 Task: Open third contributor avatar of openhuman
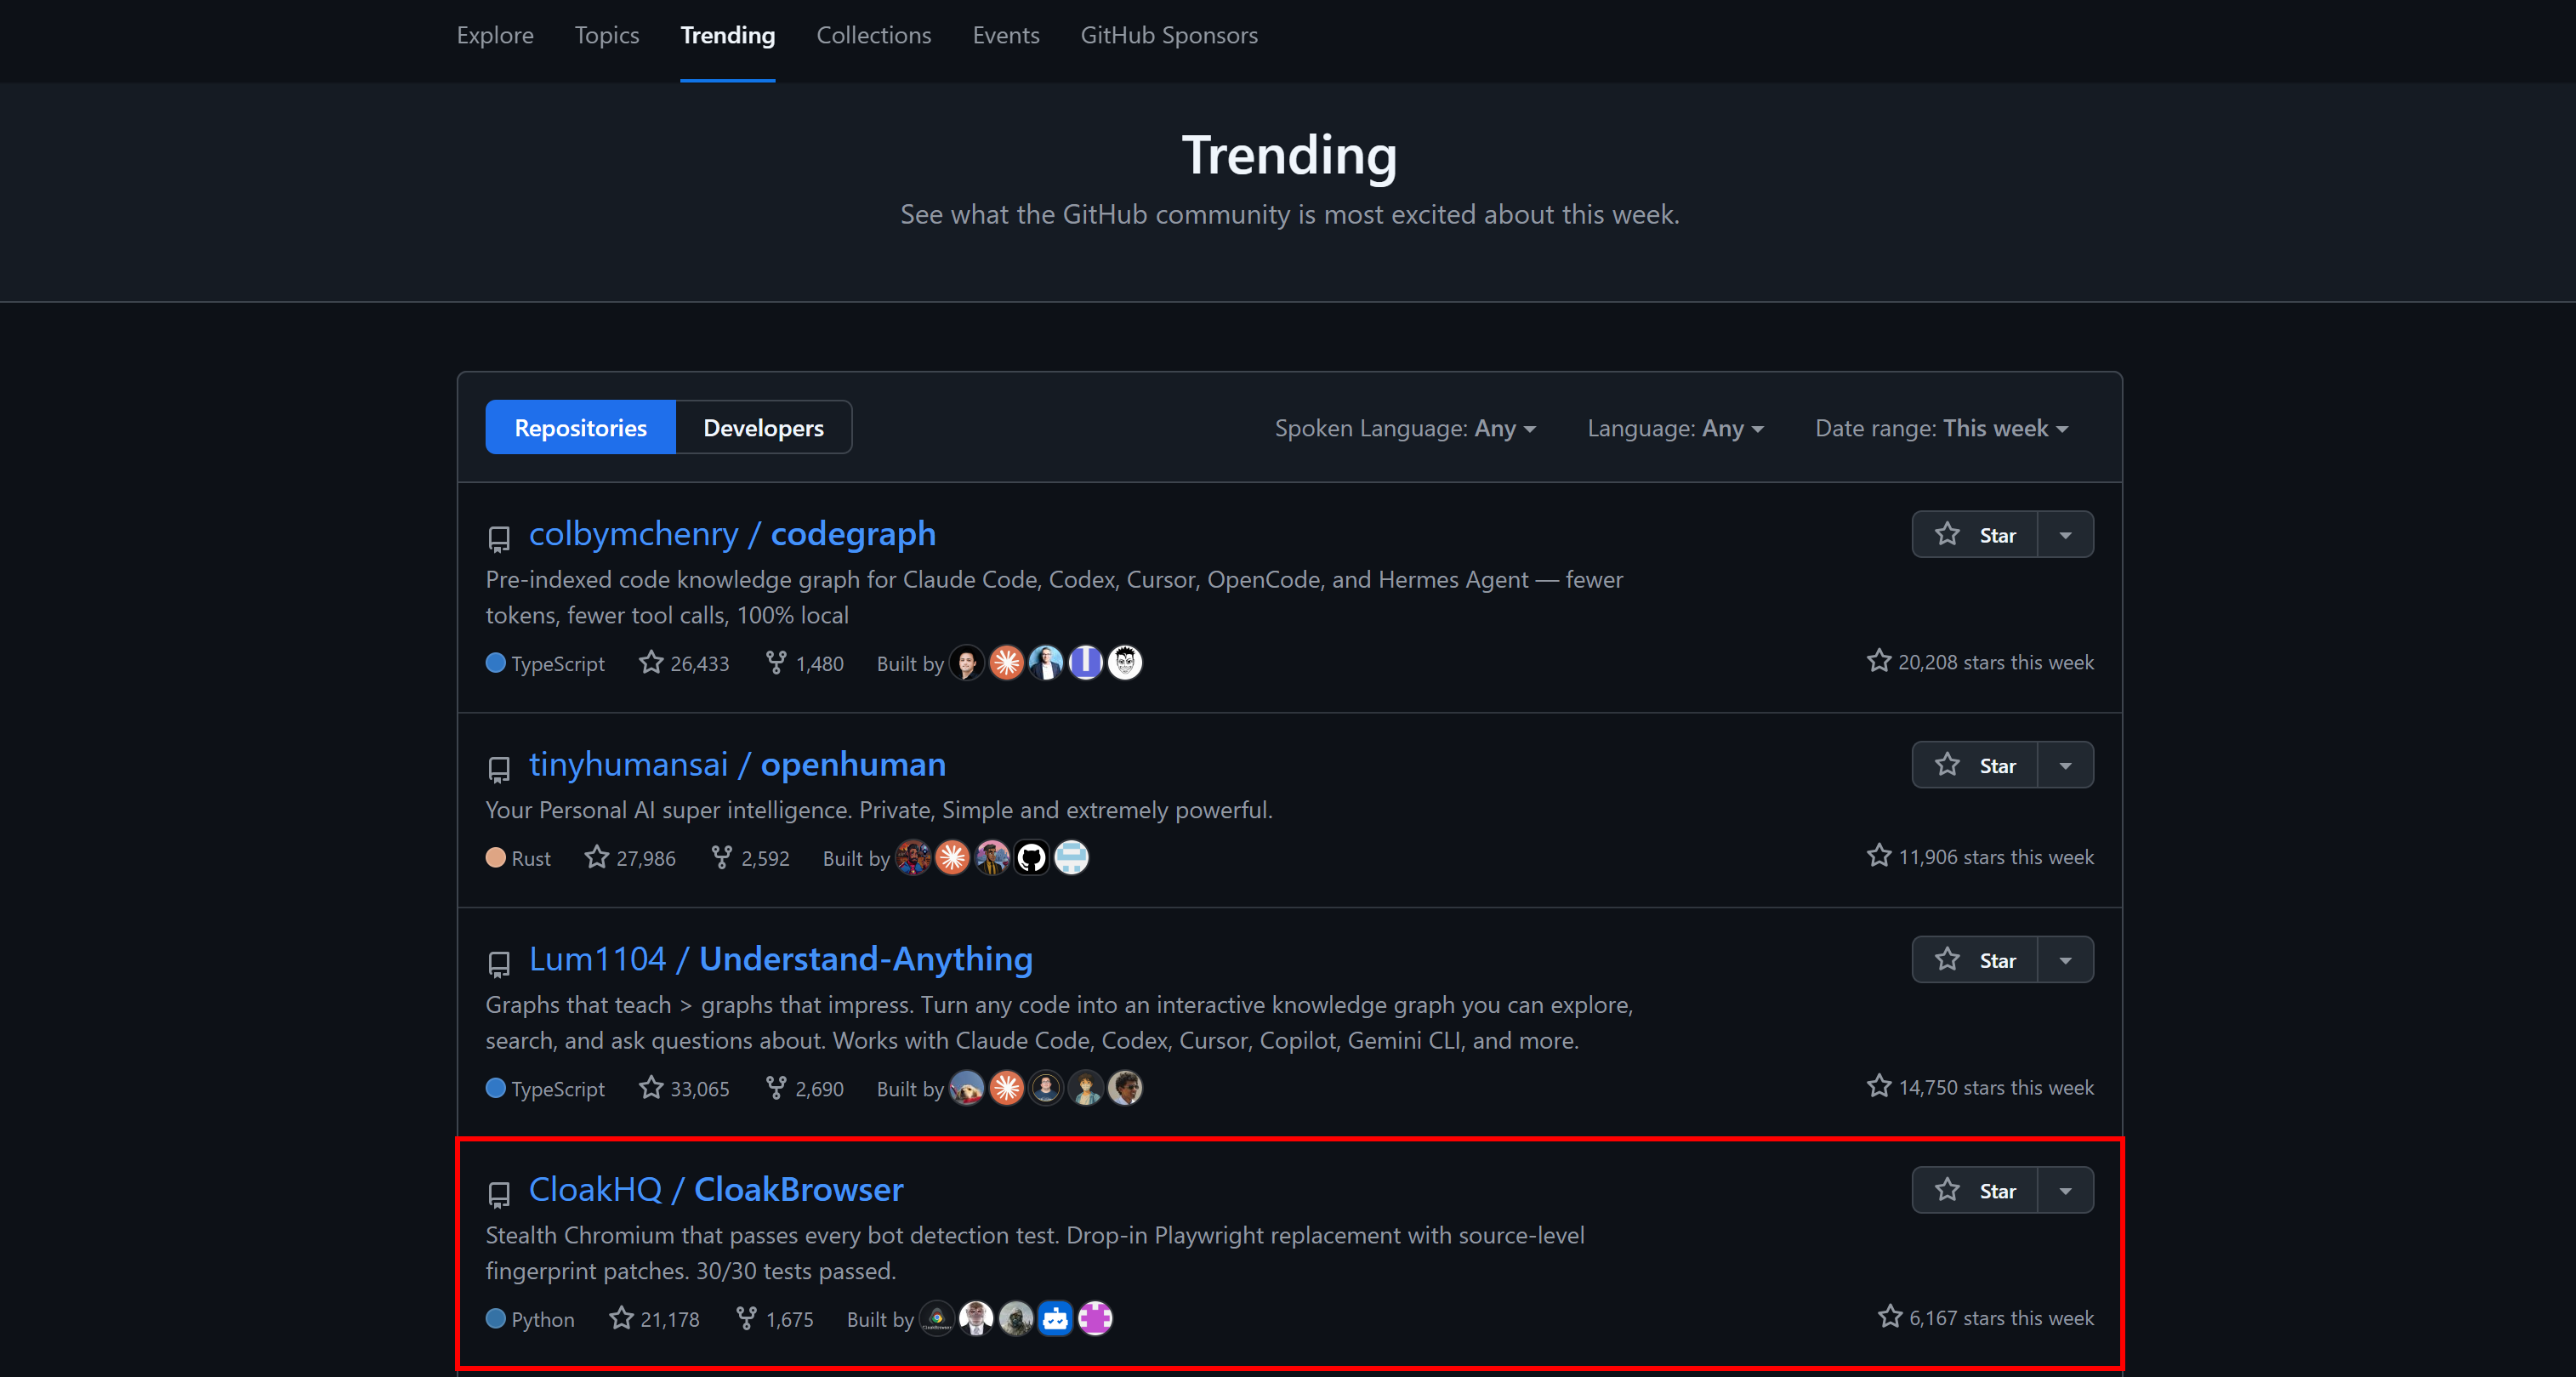(992, 857)
